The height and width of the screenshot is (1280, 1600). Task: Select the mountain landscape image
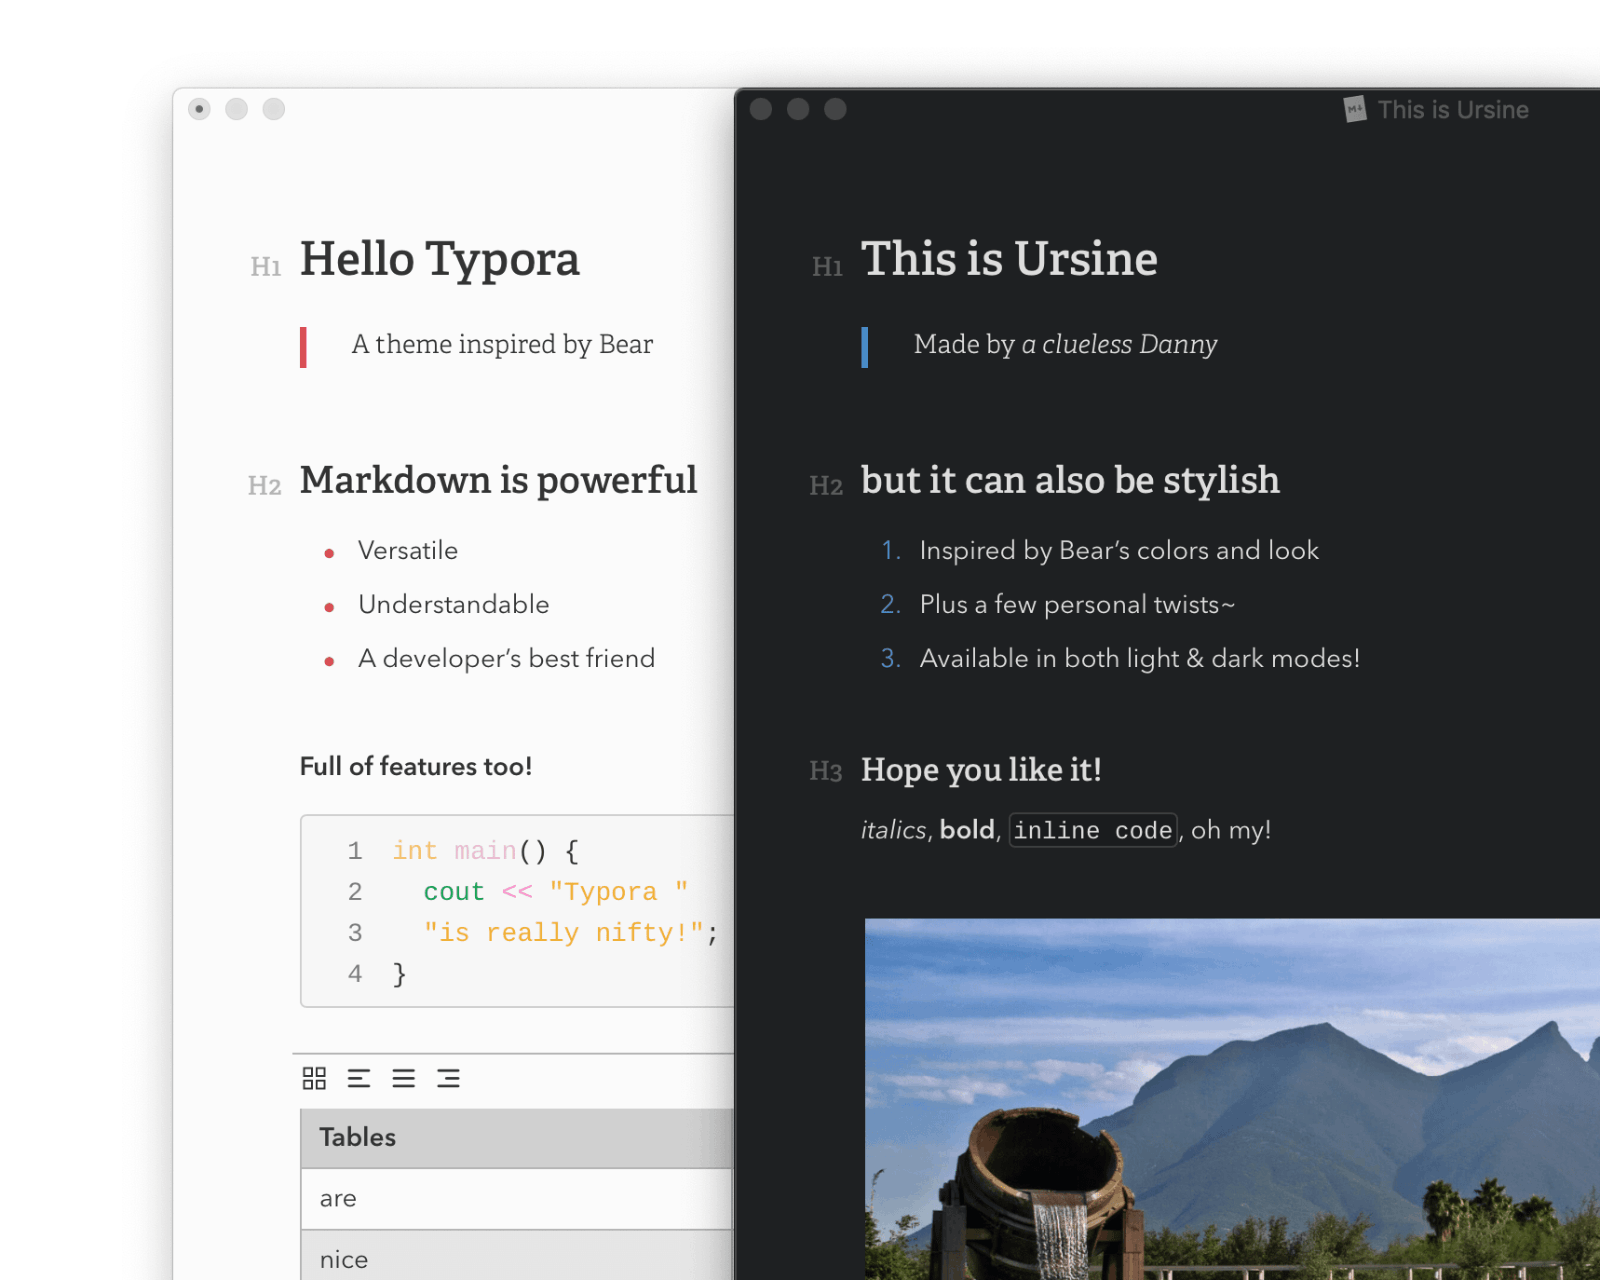[x=1230, y=1098]
